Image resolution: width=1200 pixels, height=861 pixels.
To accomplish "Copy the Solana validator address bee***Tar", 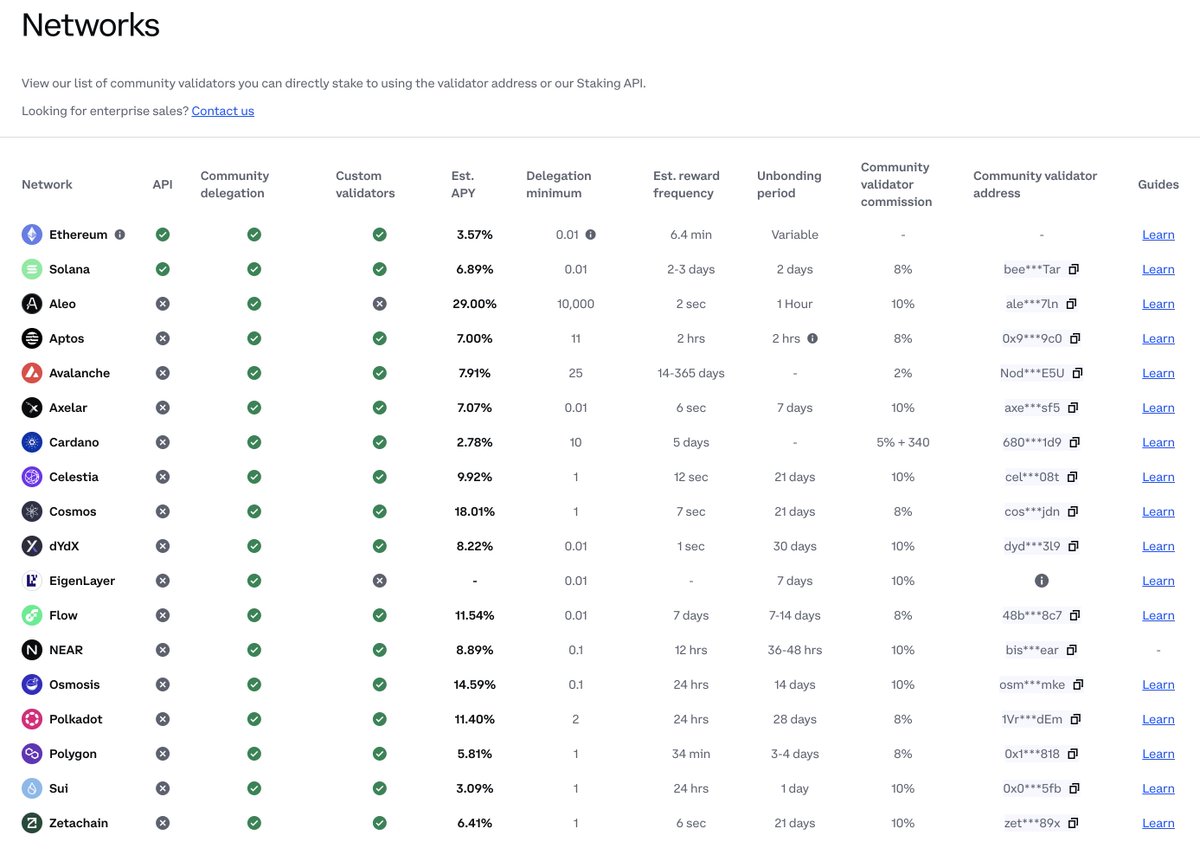I will coord(1074,269).
